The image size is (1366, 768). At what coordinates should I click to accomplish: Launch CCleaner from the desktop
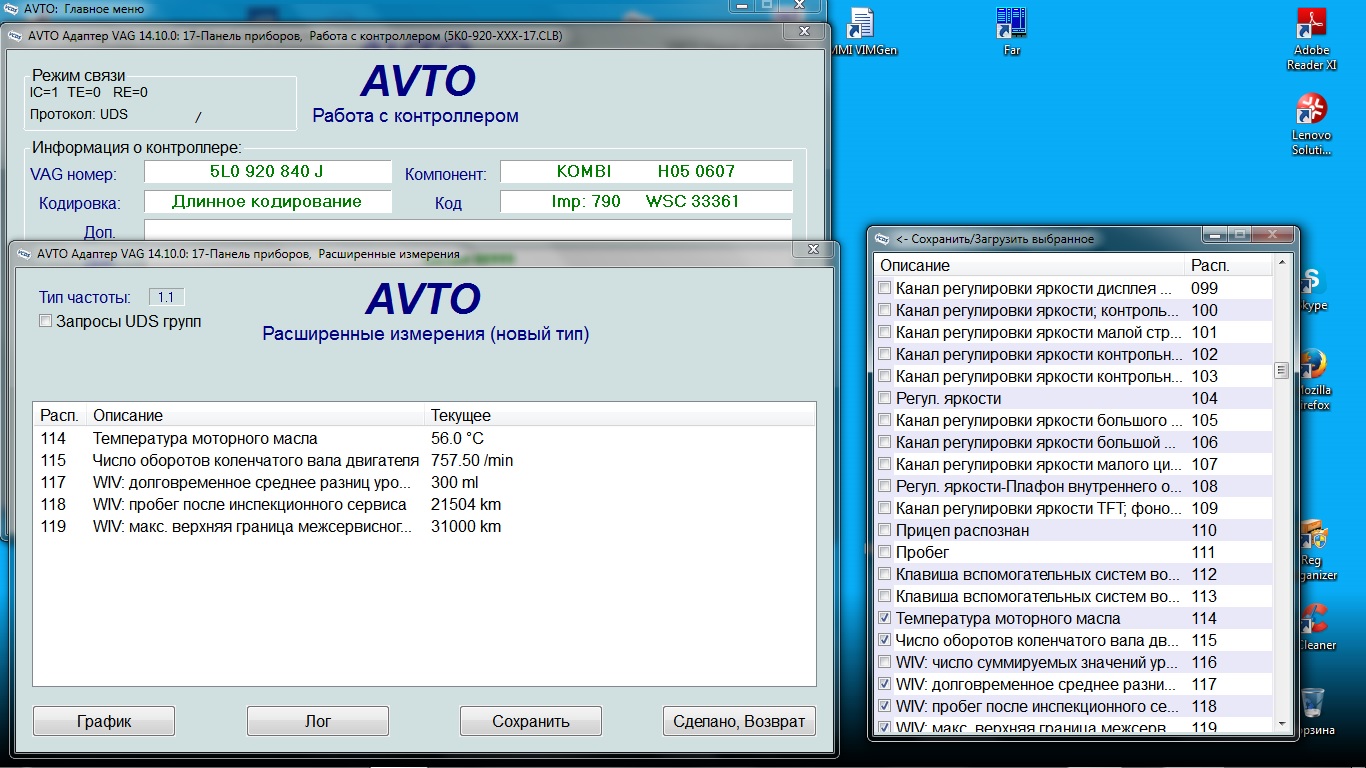point(1313,620)
